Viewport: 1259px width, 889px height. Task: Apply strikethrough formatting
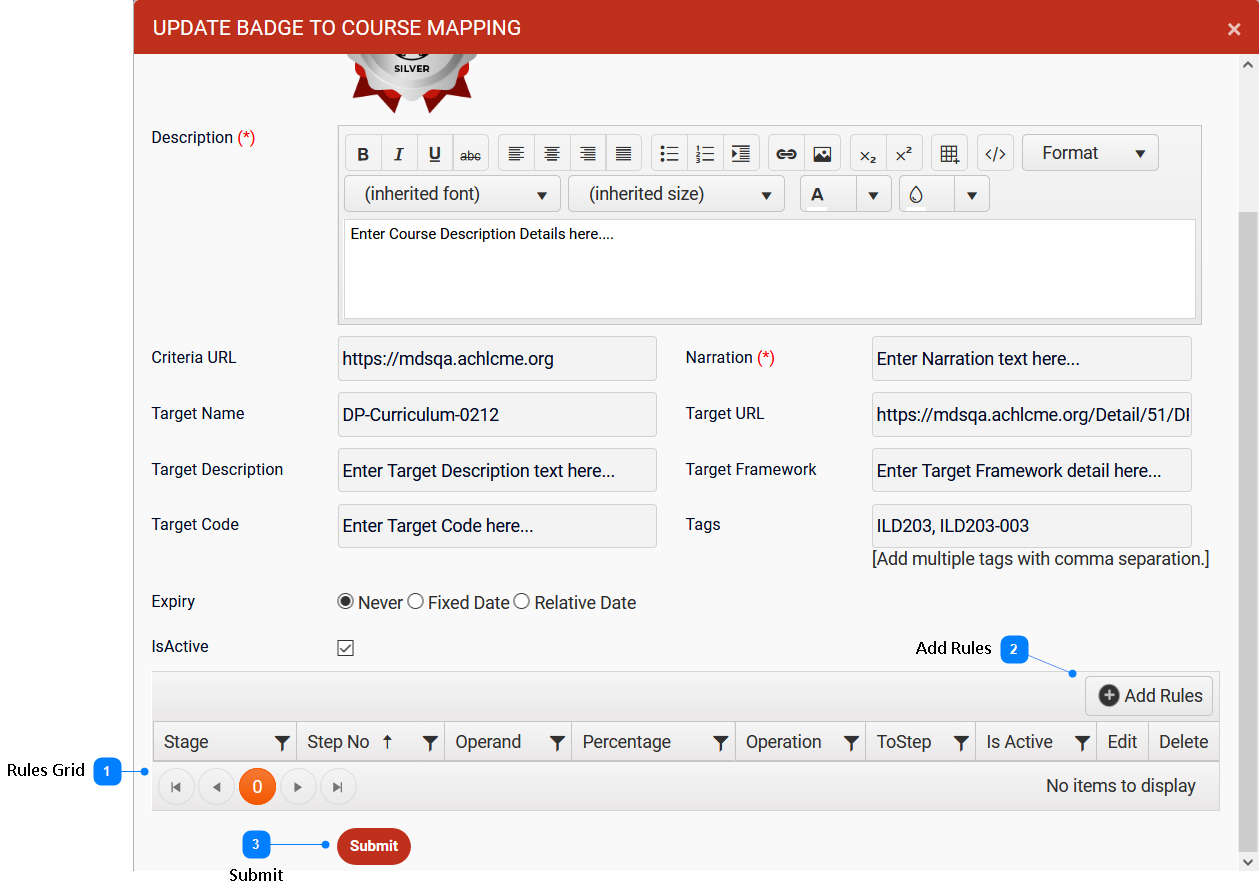click(x=471, y=154)
